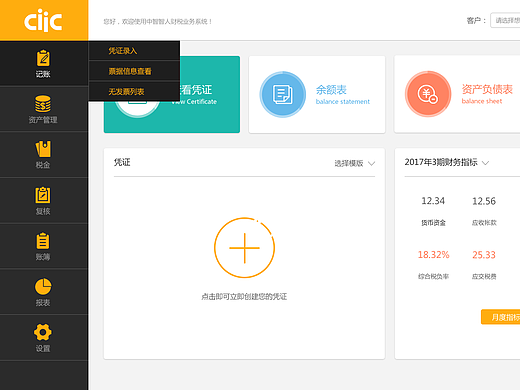Open the 余额表 balance statement link
Image resolution: width=520 pixels, height=390 pixels.
tap(343, 94)
